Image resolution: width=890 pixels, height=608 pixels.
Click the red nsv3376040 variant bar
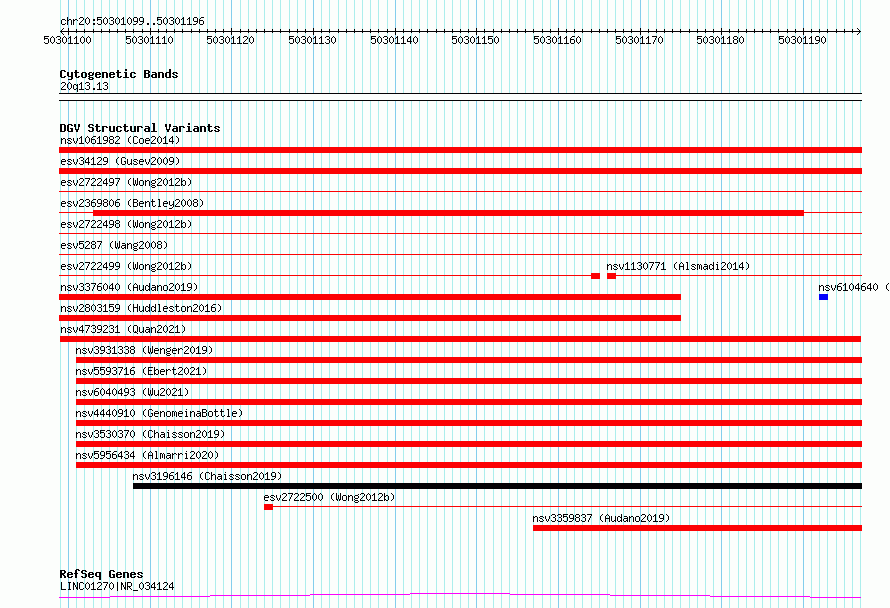pos(370,297)
